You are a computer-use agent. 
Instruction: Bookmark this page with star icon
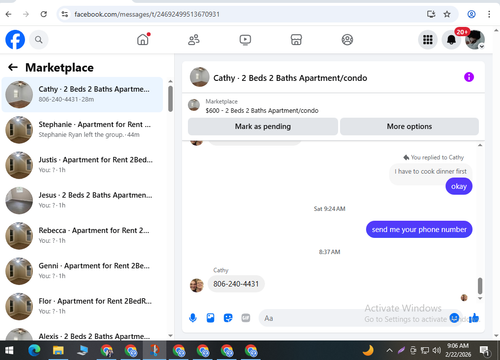[447, 14]
